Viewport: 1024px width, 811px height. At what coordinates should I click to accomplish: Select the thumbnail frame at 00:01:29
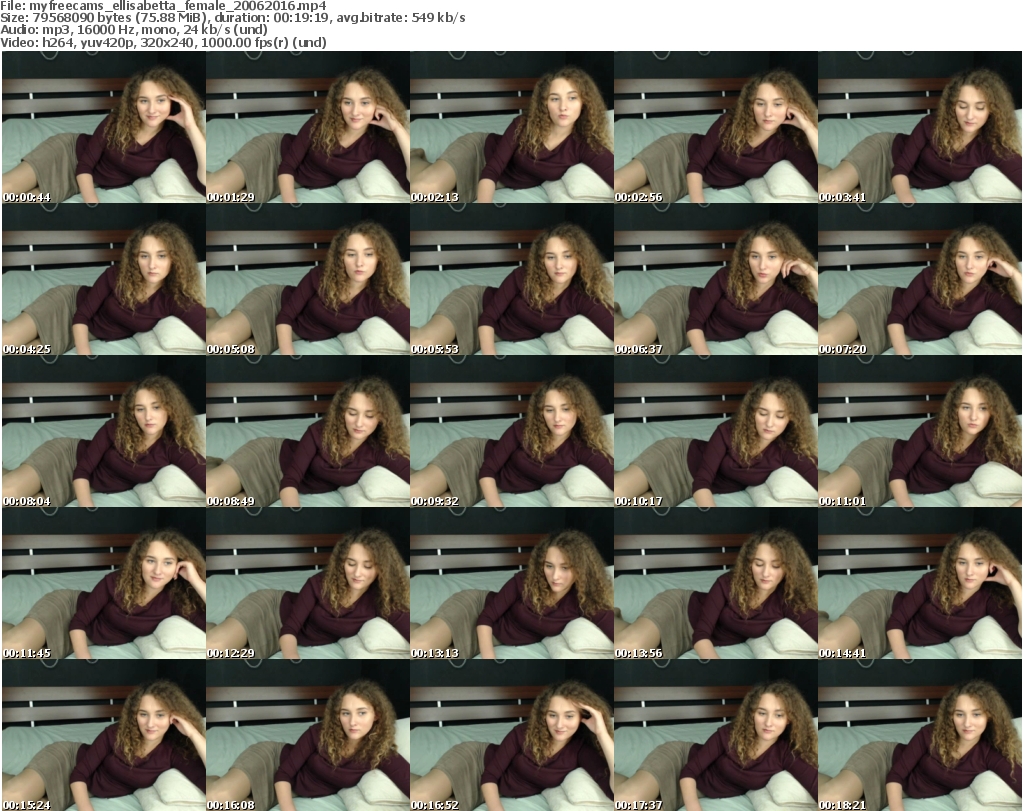[308, 127]
